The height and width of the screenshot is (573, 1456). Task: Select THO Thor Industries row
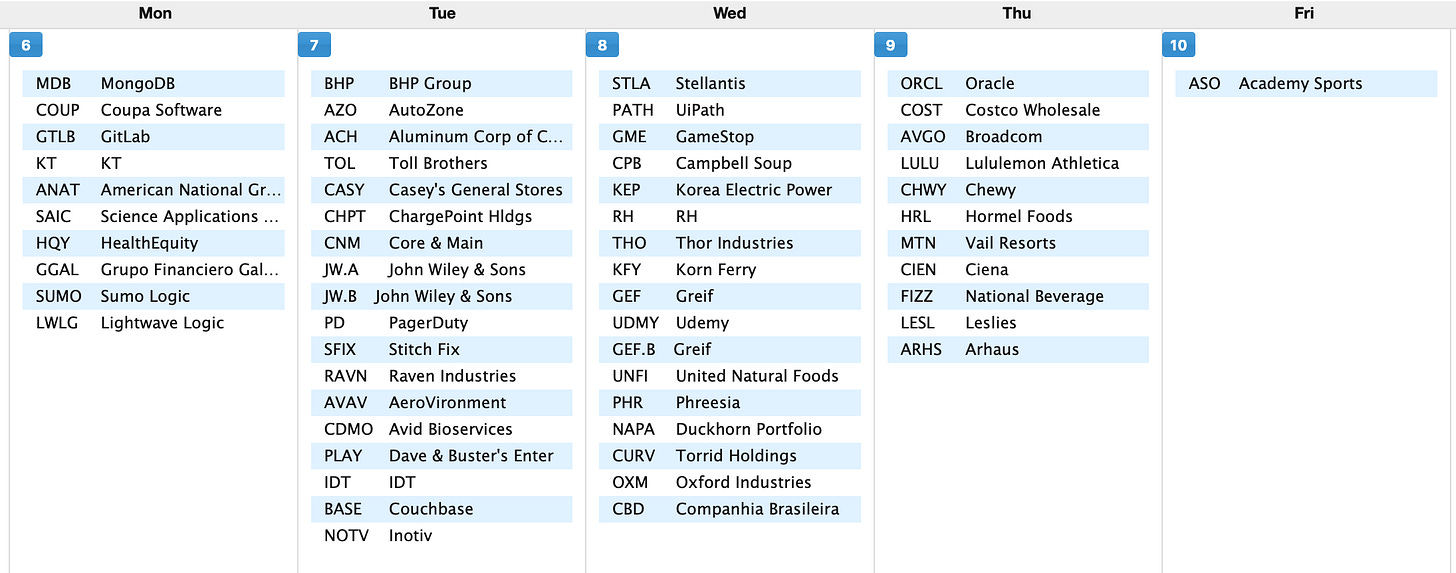point(730,243)
